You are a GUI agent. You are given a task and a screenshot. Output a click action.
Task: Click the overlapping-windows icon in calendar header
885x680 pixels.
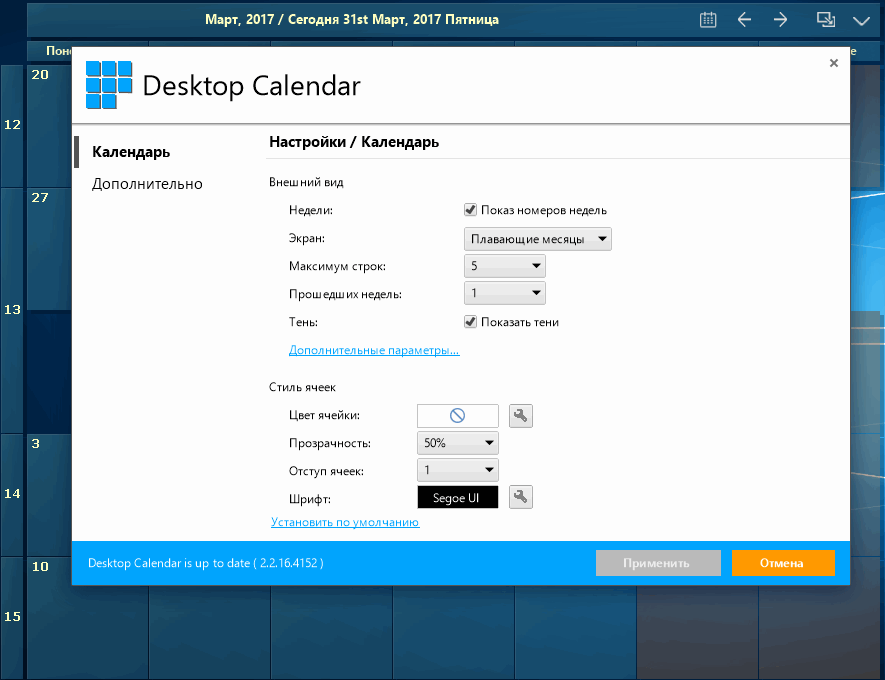(x=826, y=20)
